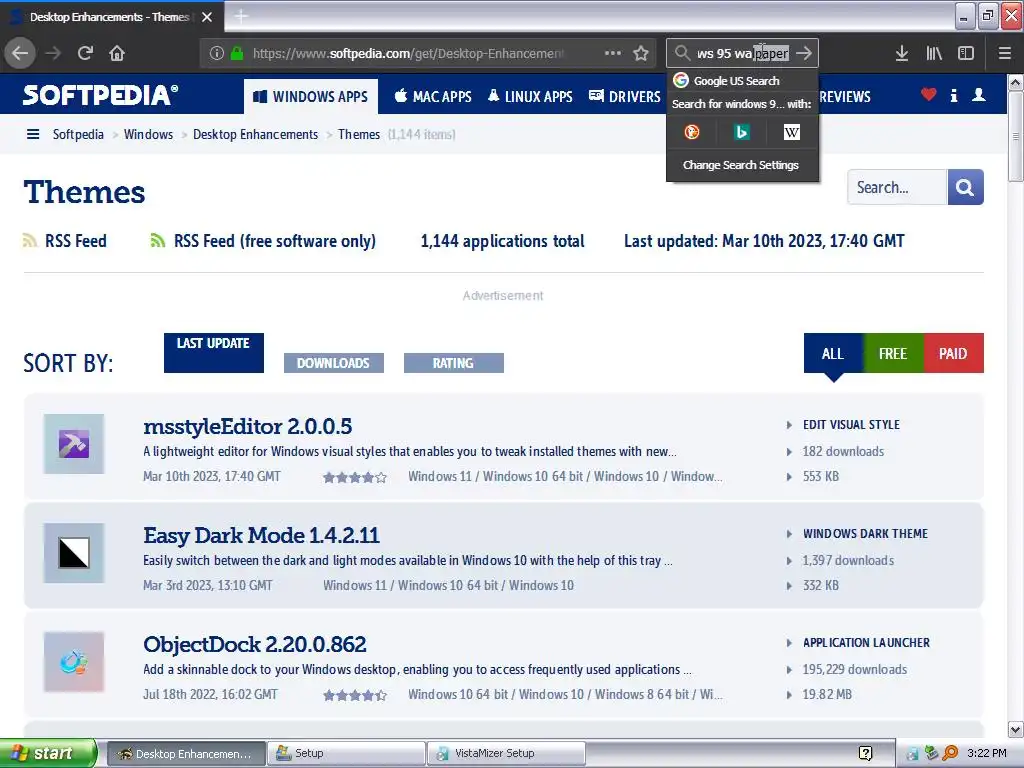Click the red heart favorites icon
The image size is (1024, 768).
(928, 95)
